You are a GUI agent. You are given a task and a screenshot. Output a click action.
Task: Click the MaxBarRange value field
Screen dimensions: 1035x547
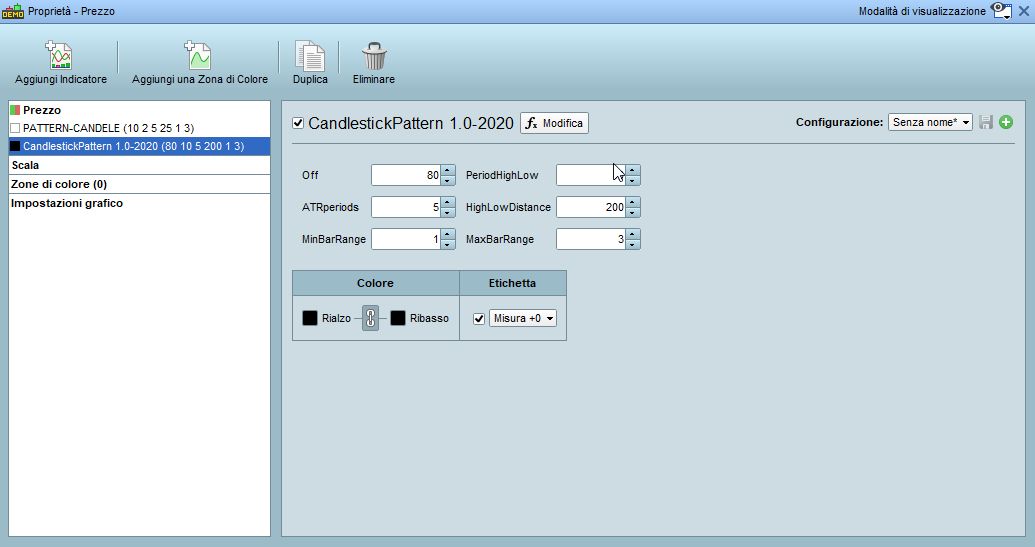[x=591, y=239]
